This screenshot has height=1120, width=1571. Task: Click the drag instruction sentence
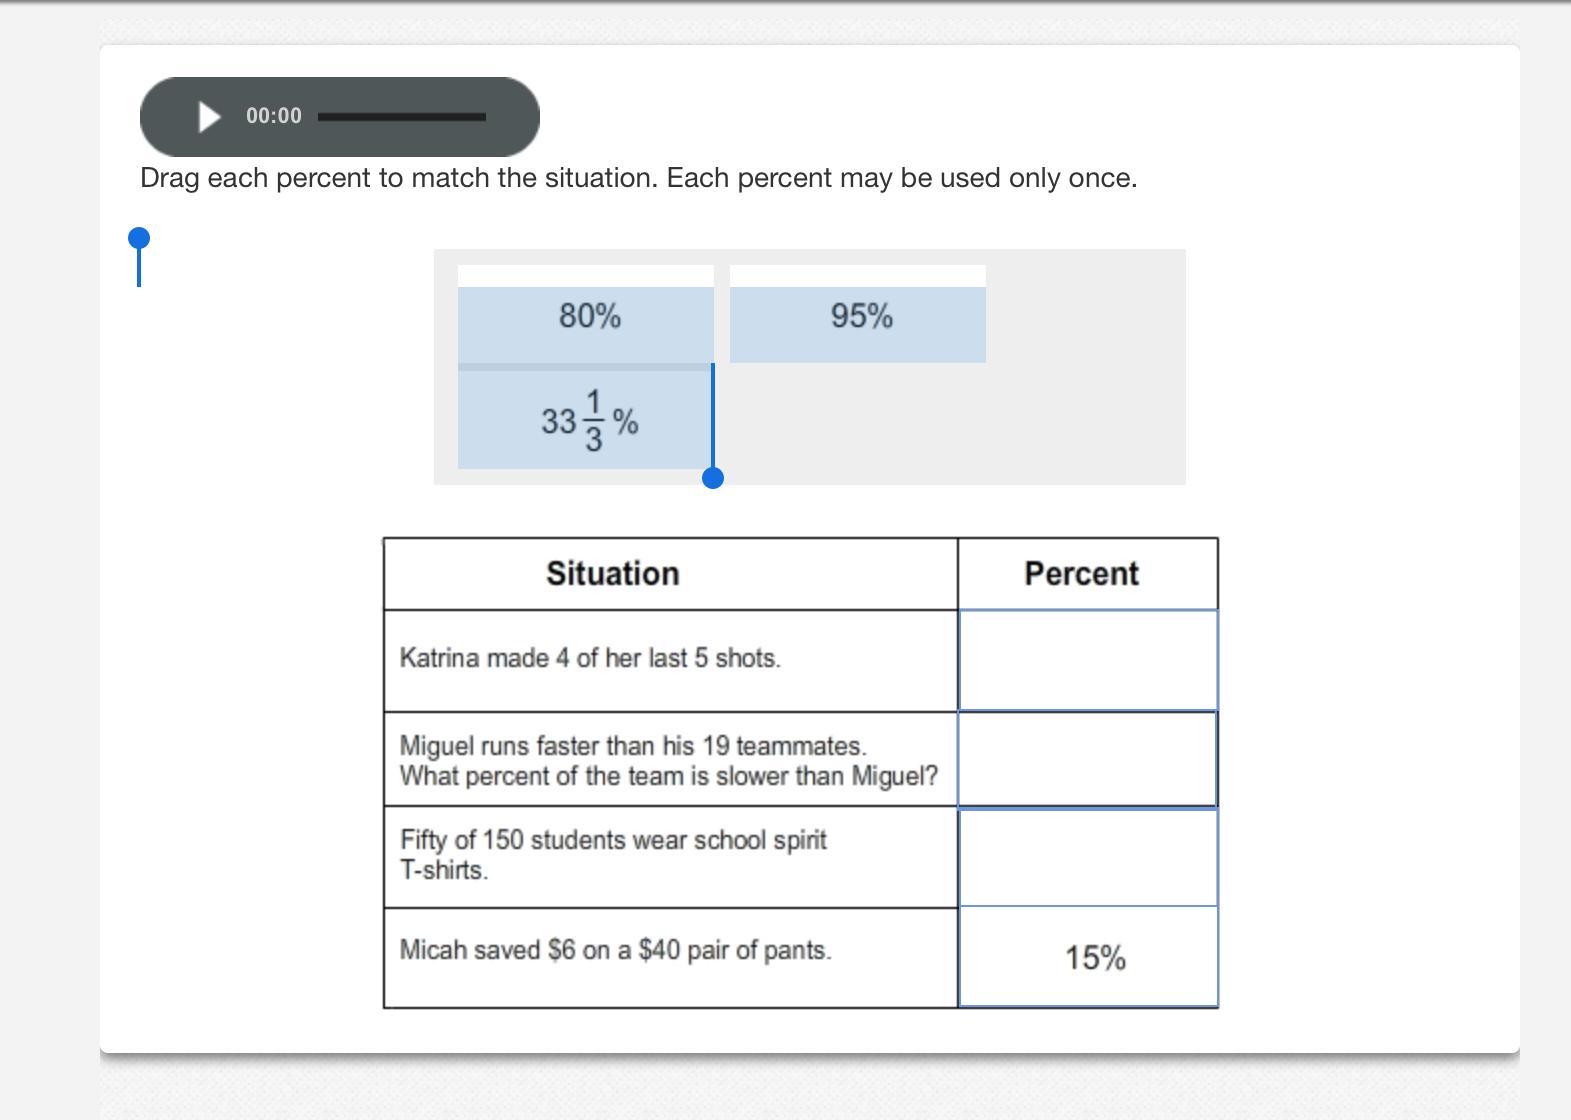638,178
